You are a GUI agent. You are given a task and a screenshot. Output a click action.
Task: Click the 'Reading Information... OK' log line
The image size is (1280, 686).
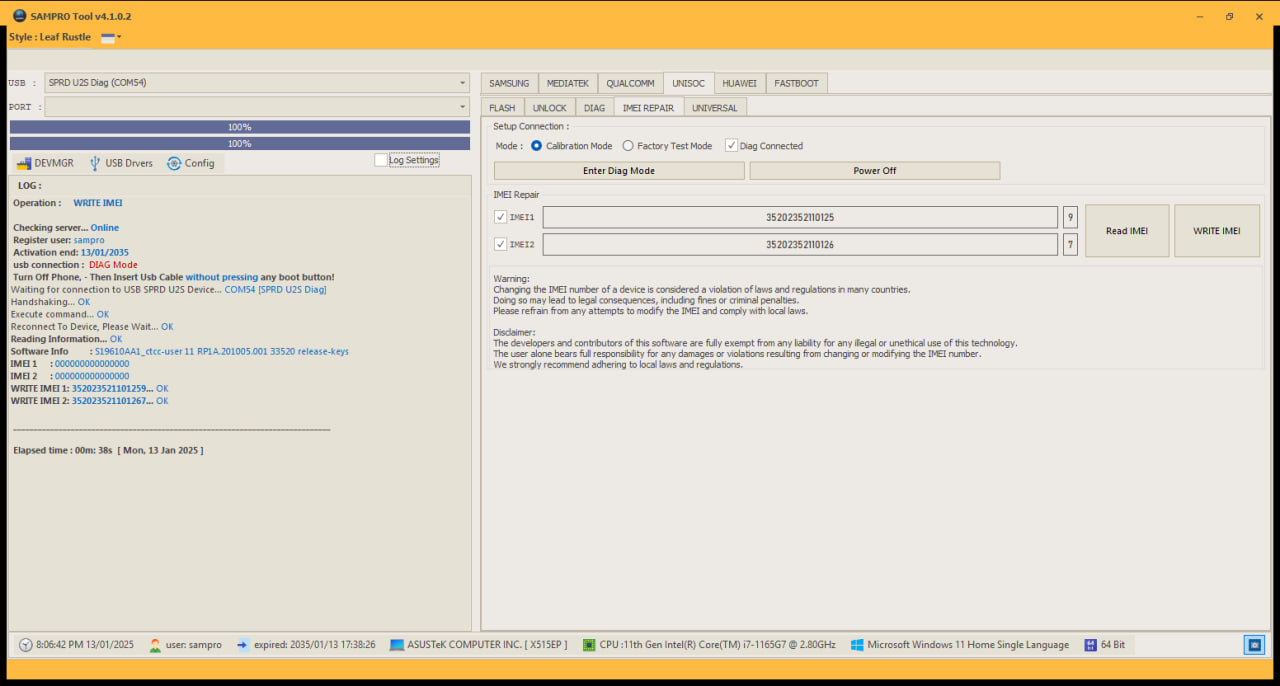click(66, 339)
